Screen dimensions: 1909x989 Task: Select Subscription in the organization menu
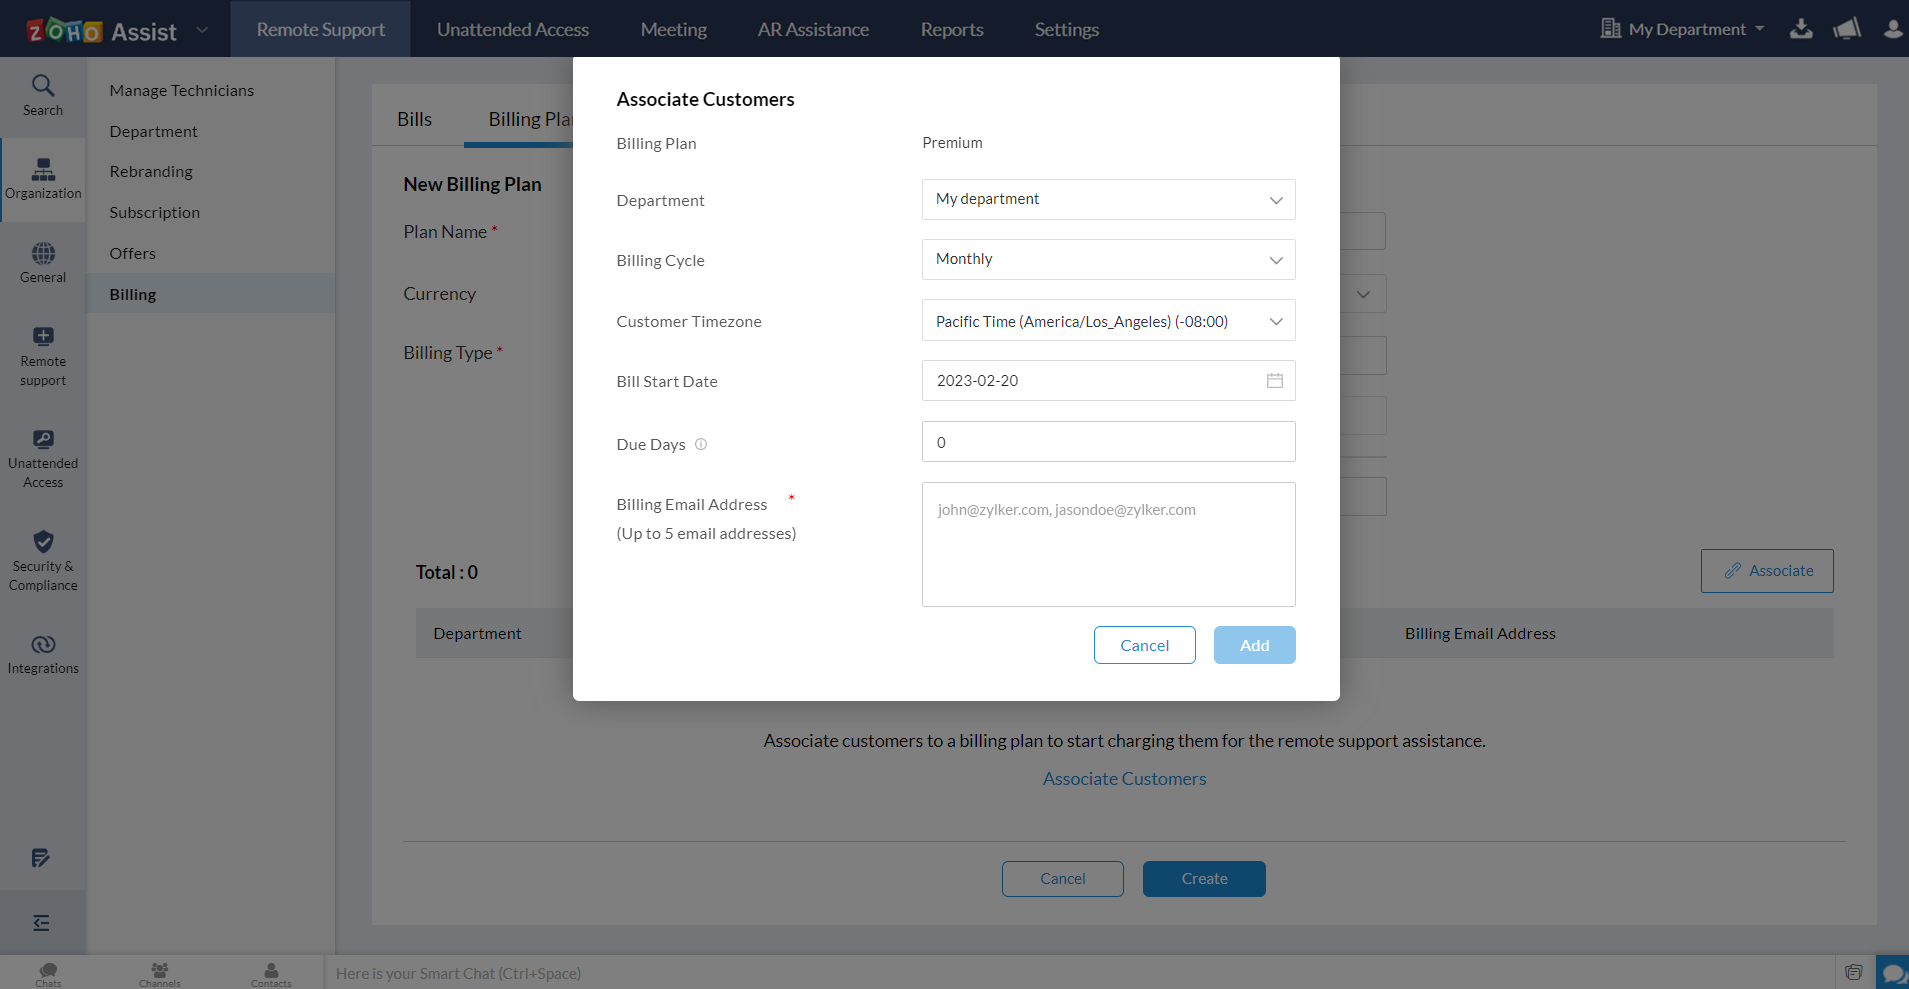155,212
